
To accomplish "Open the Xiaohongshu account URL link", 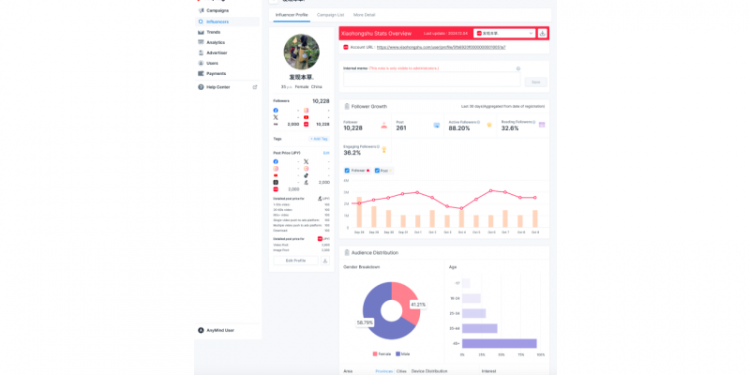I will [441, 47].
